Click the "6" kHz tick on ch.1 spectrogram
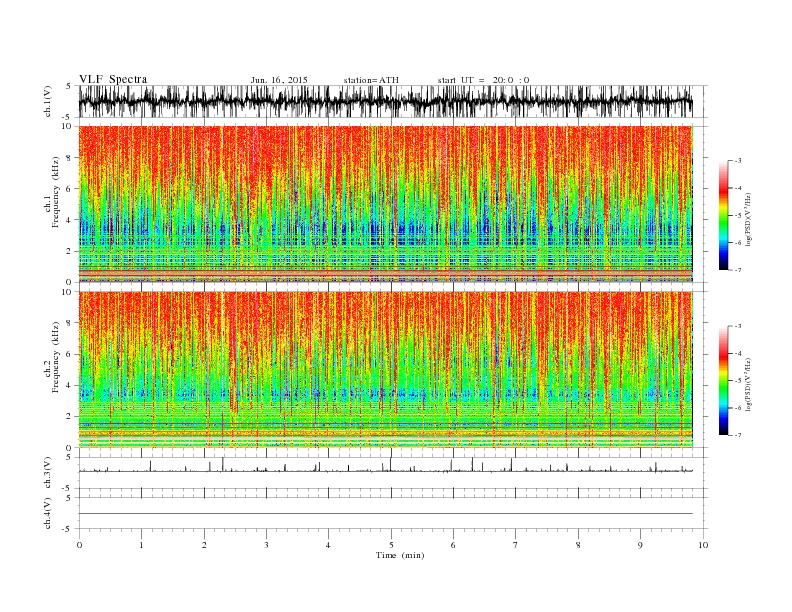Screen dimensions: 792x612 point(70,188)
